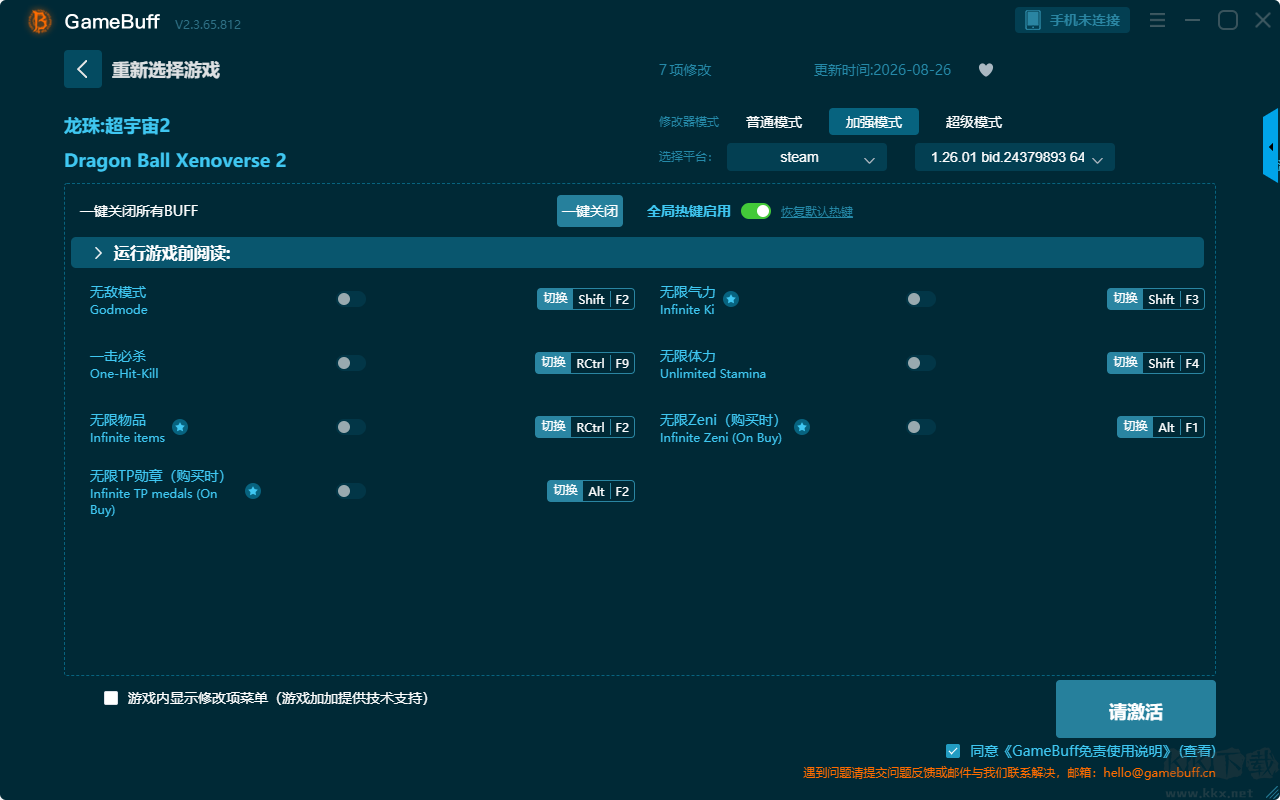The width and height of the screenshot is (1280, 800).
Task: Click Infinite Zeni hotkey Alt F1 box
Action: pos(1161,427)
